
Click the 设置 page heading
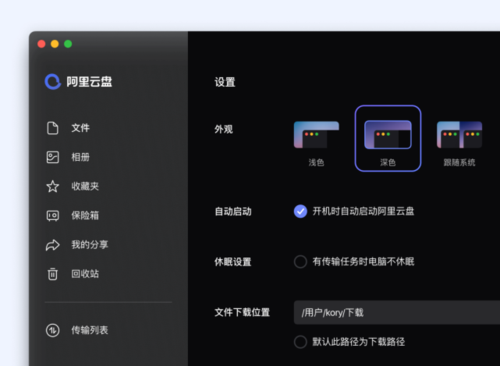[x=225, y=82]
